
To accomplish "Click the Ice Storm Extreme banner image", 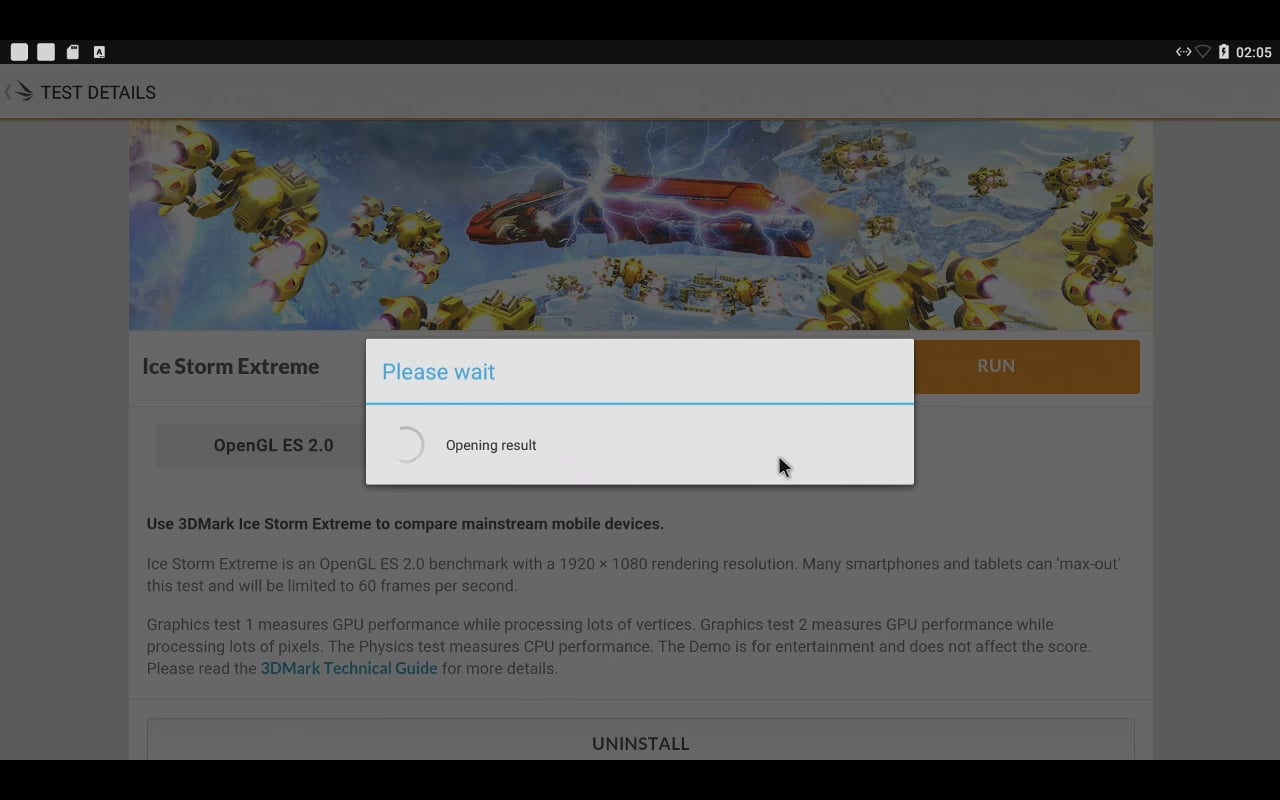I will coord(641,225).
